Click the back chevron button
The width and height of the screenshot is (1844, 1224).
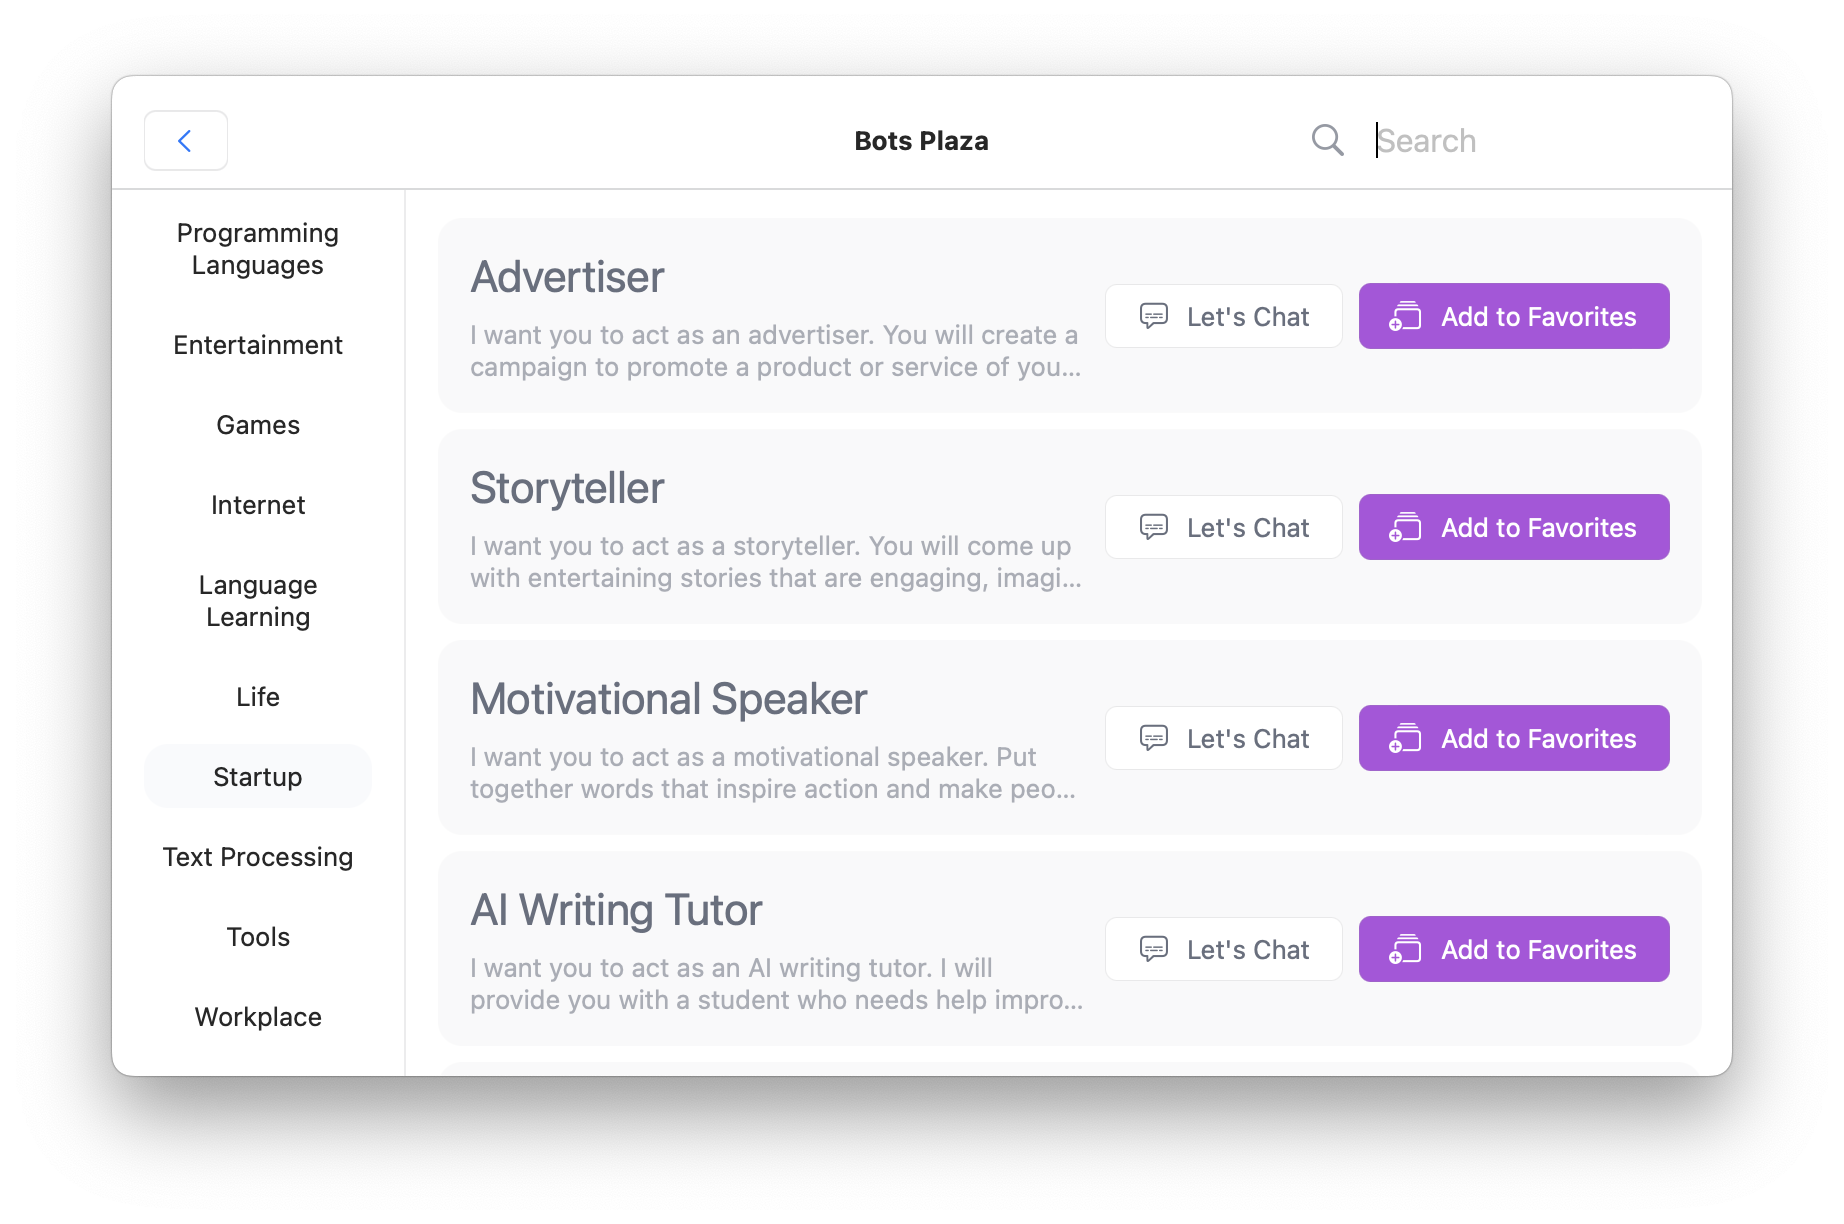click(x=186, y=141)
